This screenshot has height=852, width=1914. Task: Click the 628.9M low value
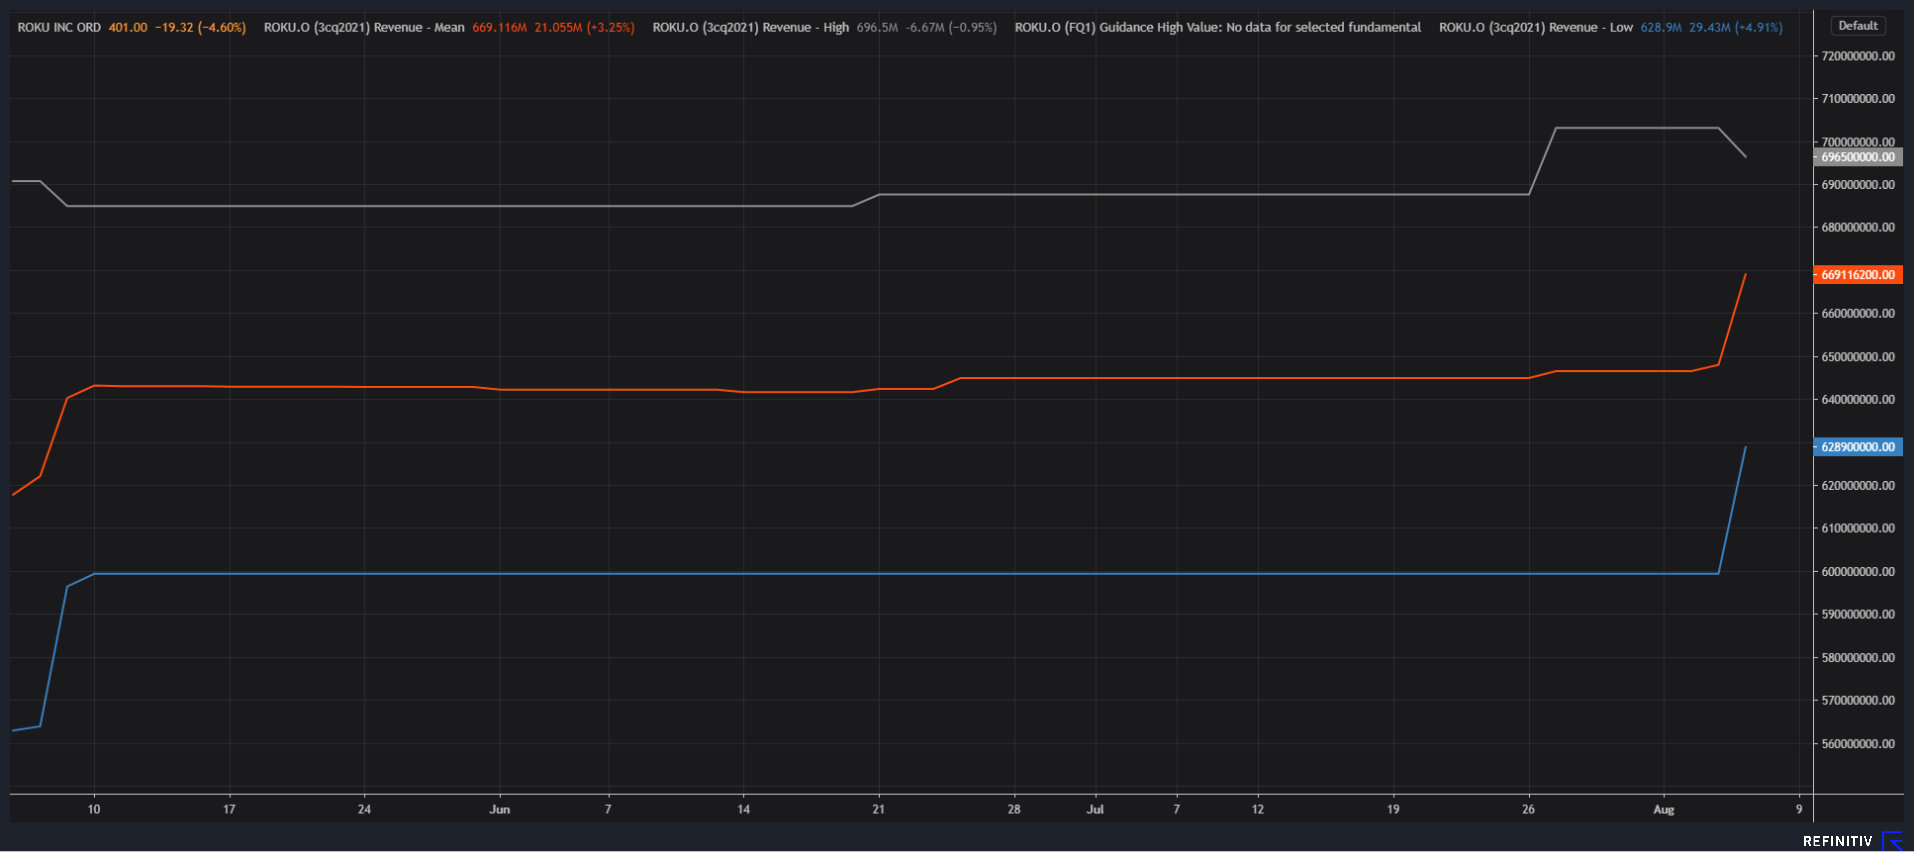click(x=1661, y=28)
